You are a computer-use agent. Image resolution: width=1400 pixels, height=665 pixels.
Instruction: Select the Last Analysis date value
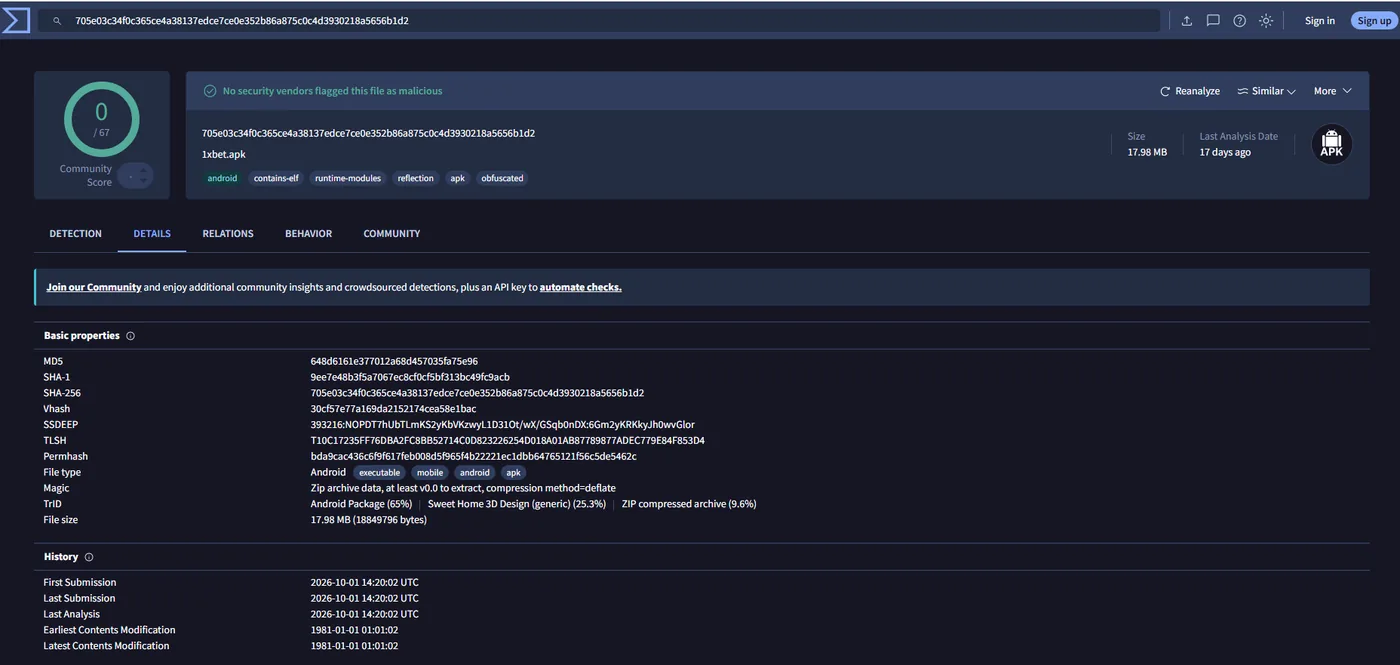click(365, 614)
